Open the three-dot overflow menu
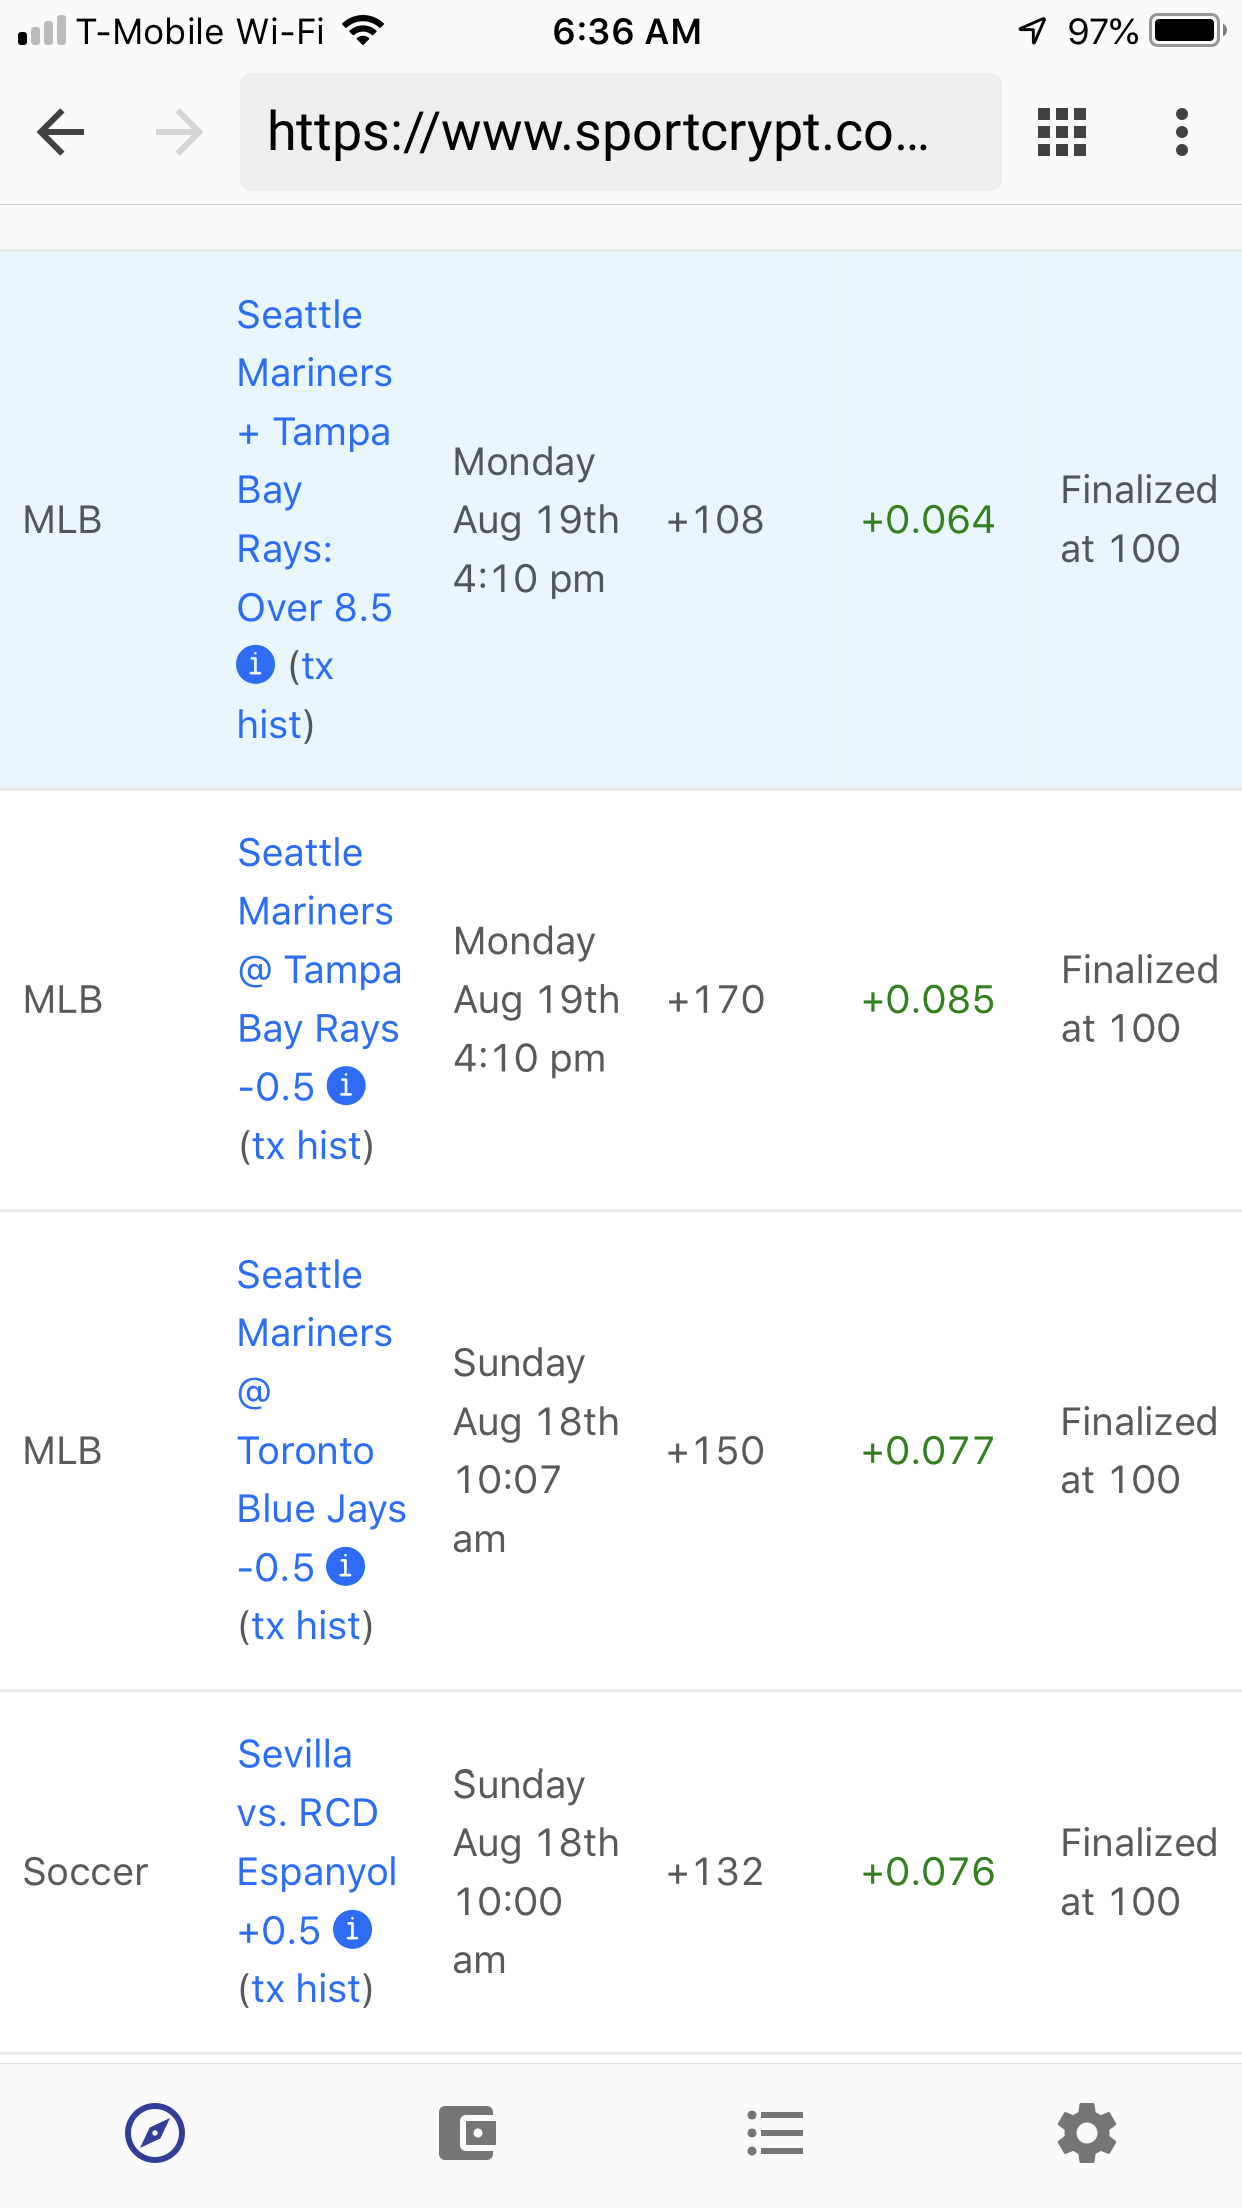This screenshot has width=1242, height=2208. 1182,132
